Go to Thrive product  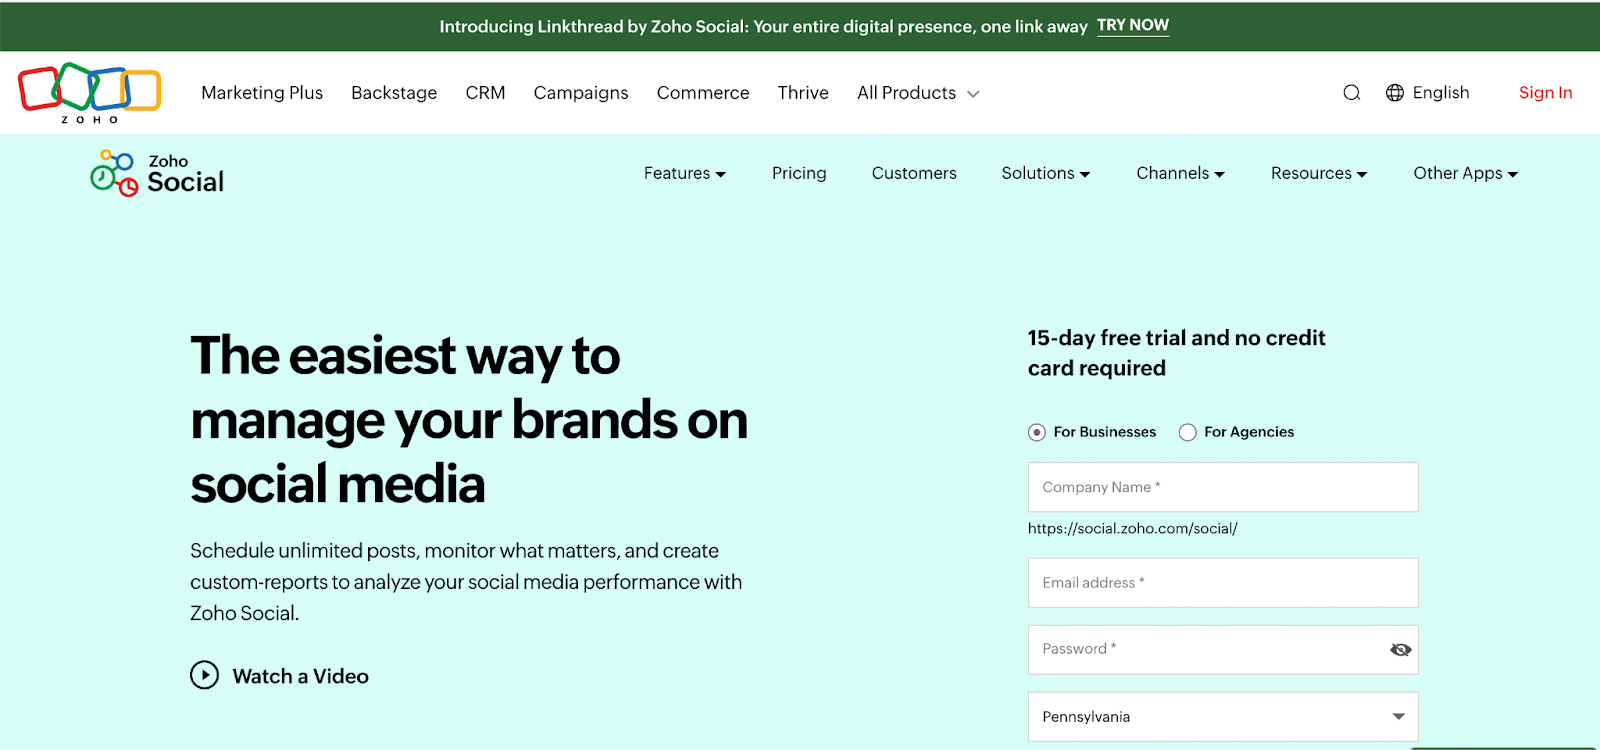(x=803, y=93)
